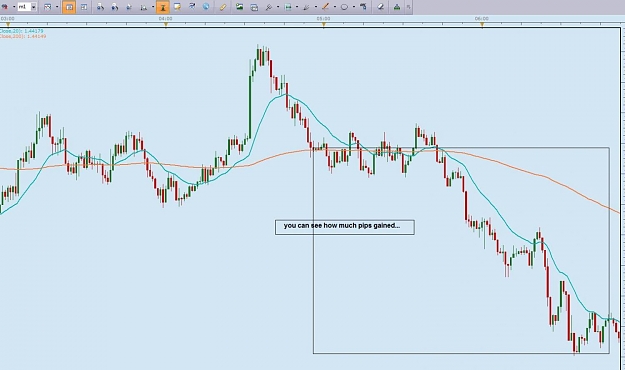Click the yellow note icon
This screenshot has height=370, width=625.
pos(177,6)
